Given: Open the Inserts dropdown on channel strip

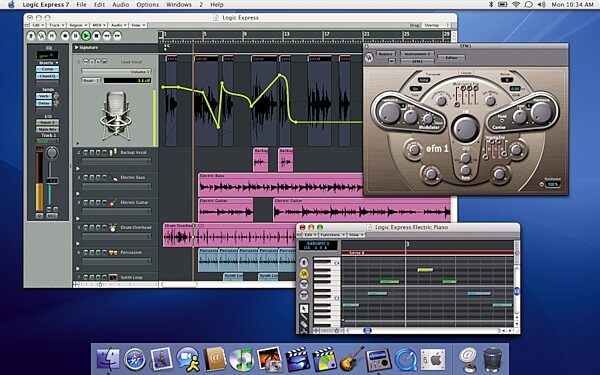Looking at the screenshot, I should 48,63.
